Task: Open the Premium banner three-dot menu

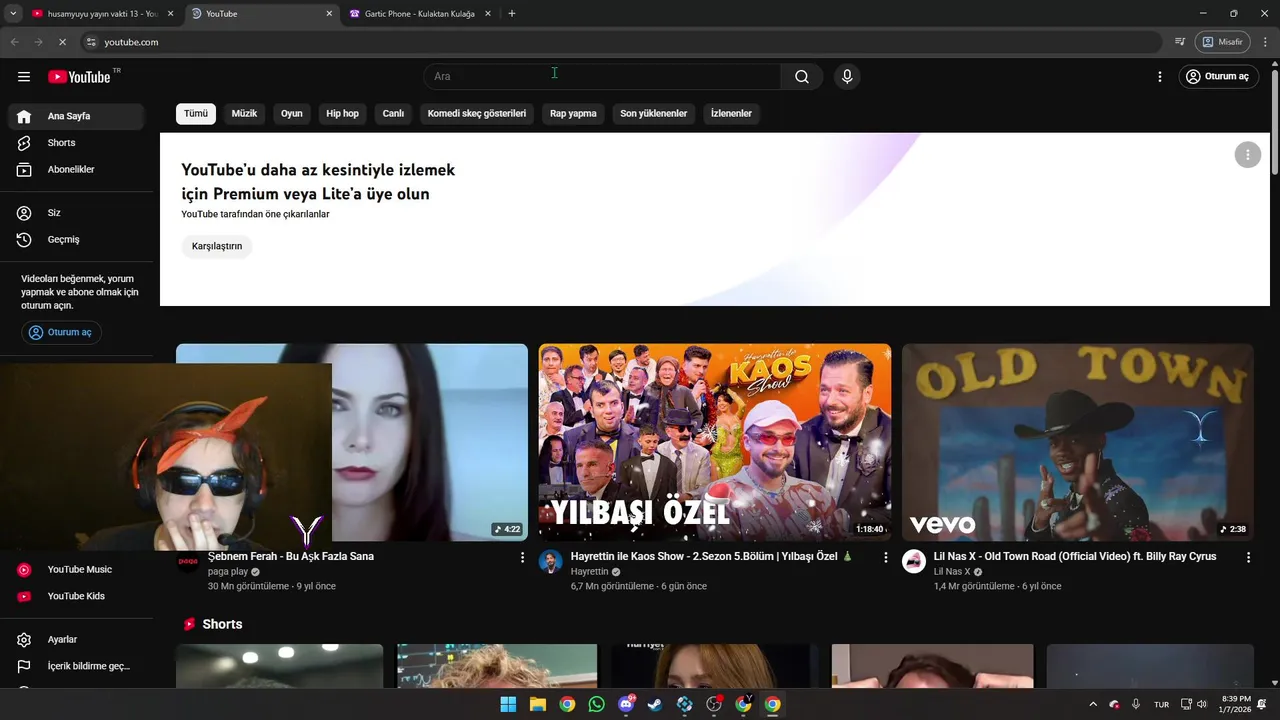Action: click(x=1247, y=155)
